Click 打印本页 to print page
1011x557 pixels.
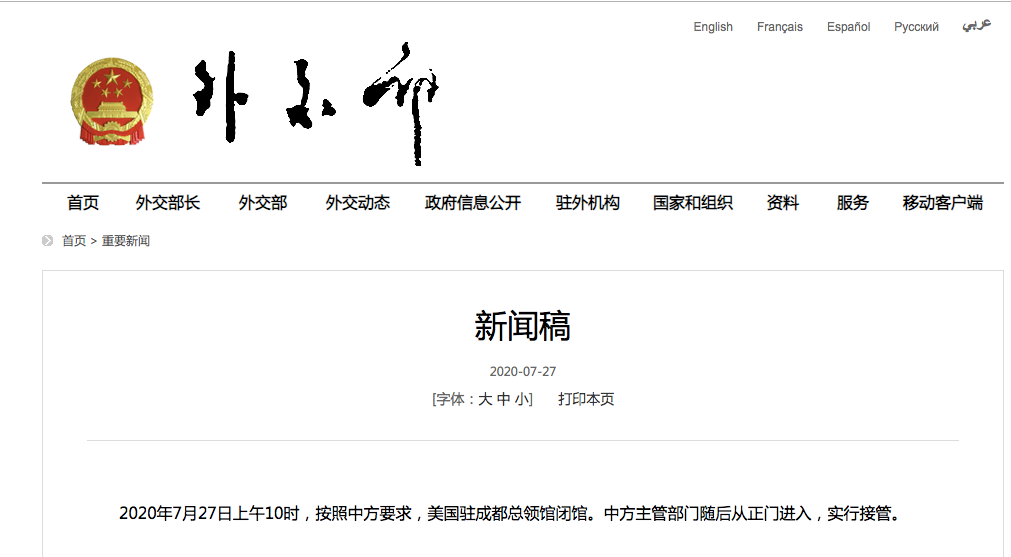pyautogui.click(x=586, y=399)
